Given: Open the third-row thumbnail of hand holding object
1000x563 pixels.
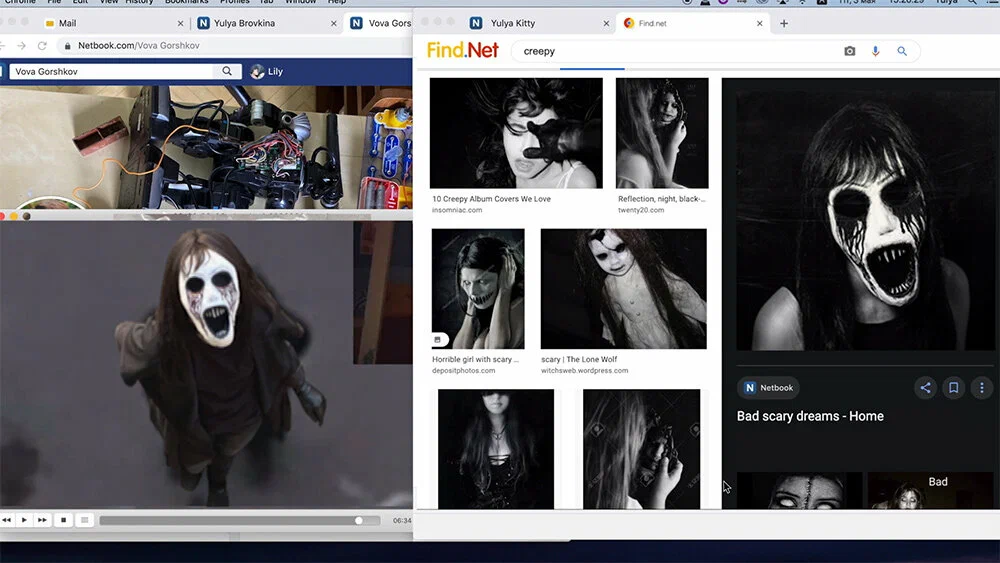Looking at the screenshot, I should point(642,449).
